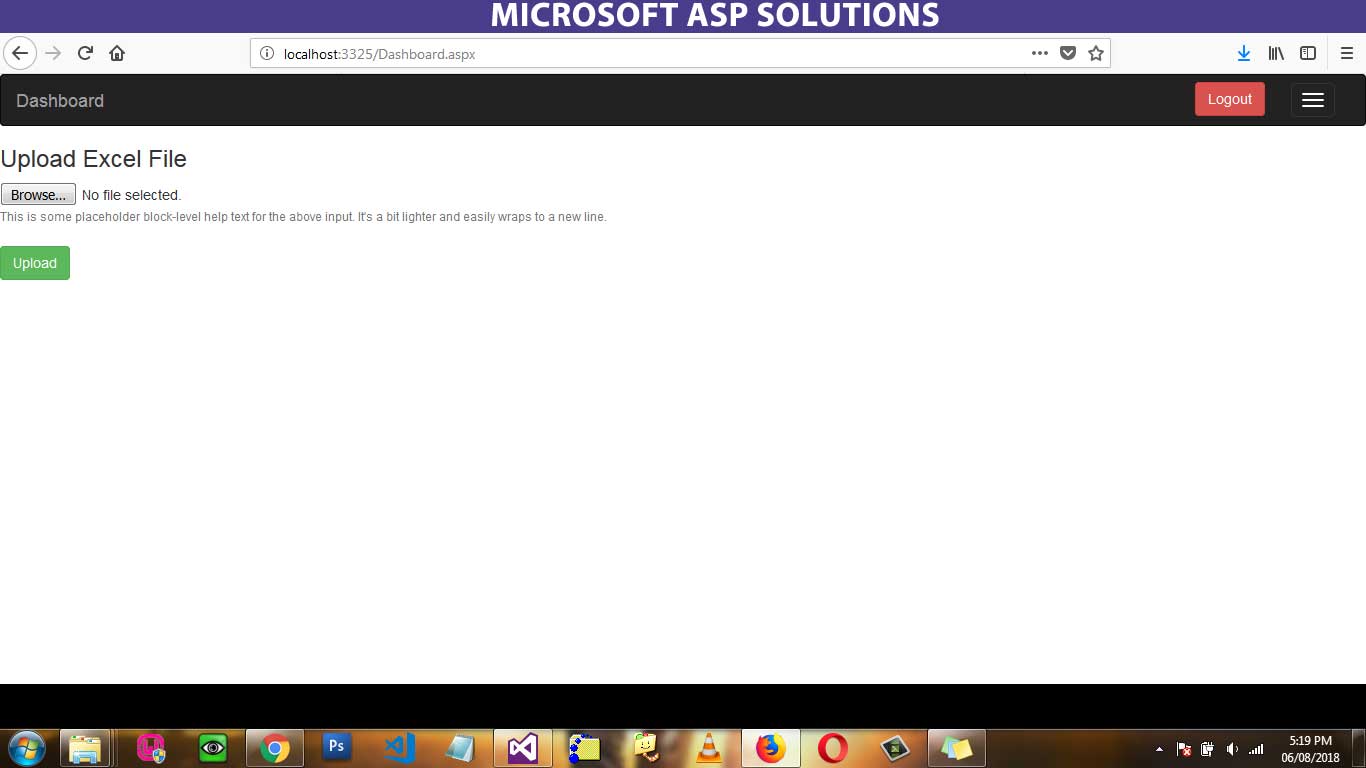Open page actions three-dot menu in address bar
The height and width of the screenshot is (768, 1366).
click(1040, 53)
